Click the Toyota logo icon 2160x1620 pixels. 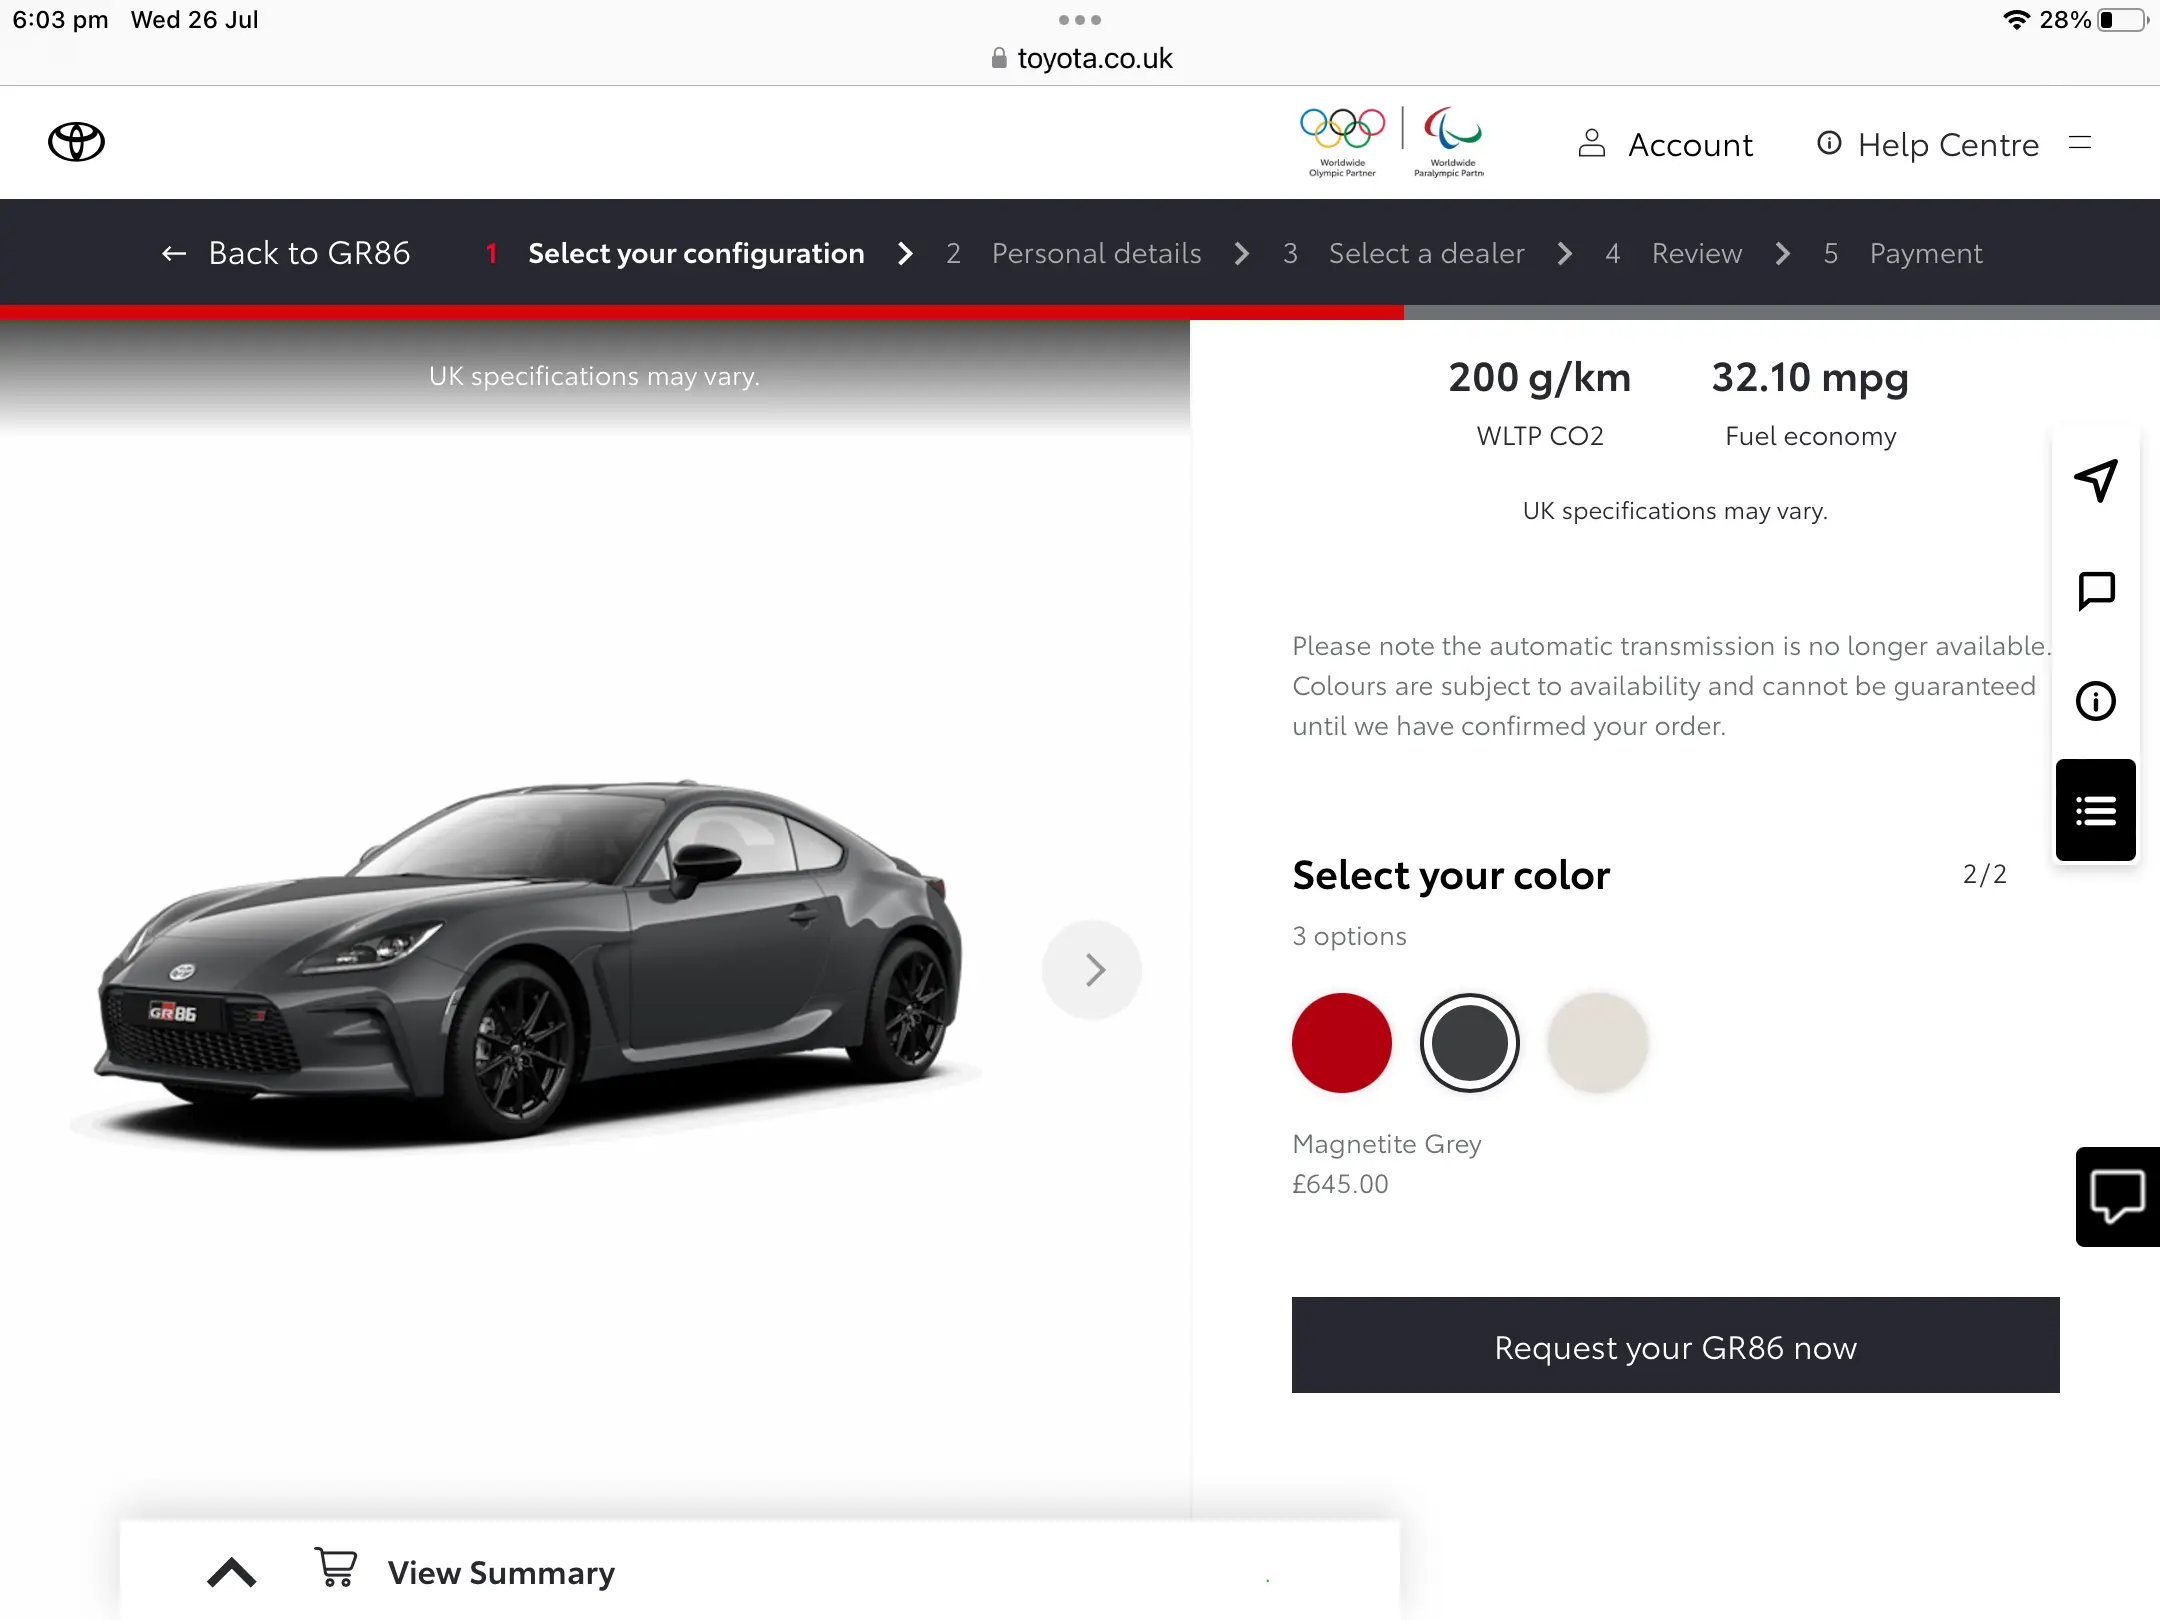[x=76, y=142]
